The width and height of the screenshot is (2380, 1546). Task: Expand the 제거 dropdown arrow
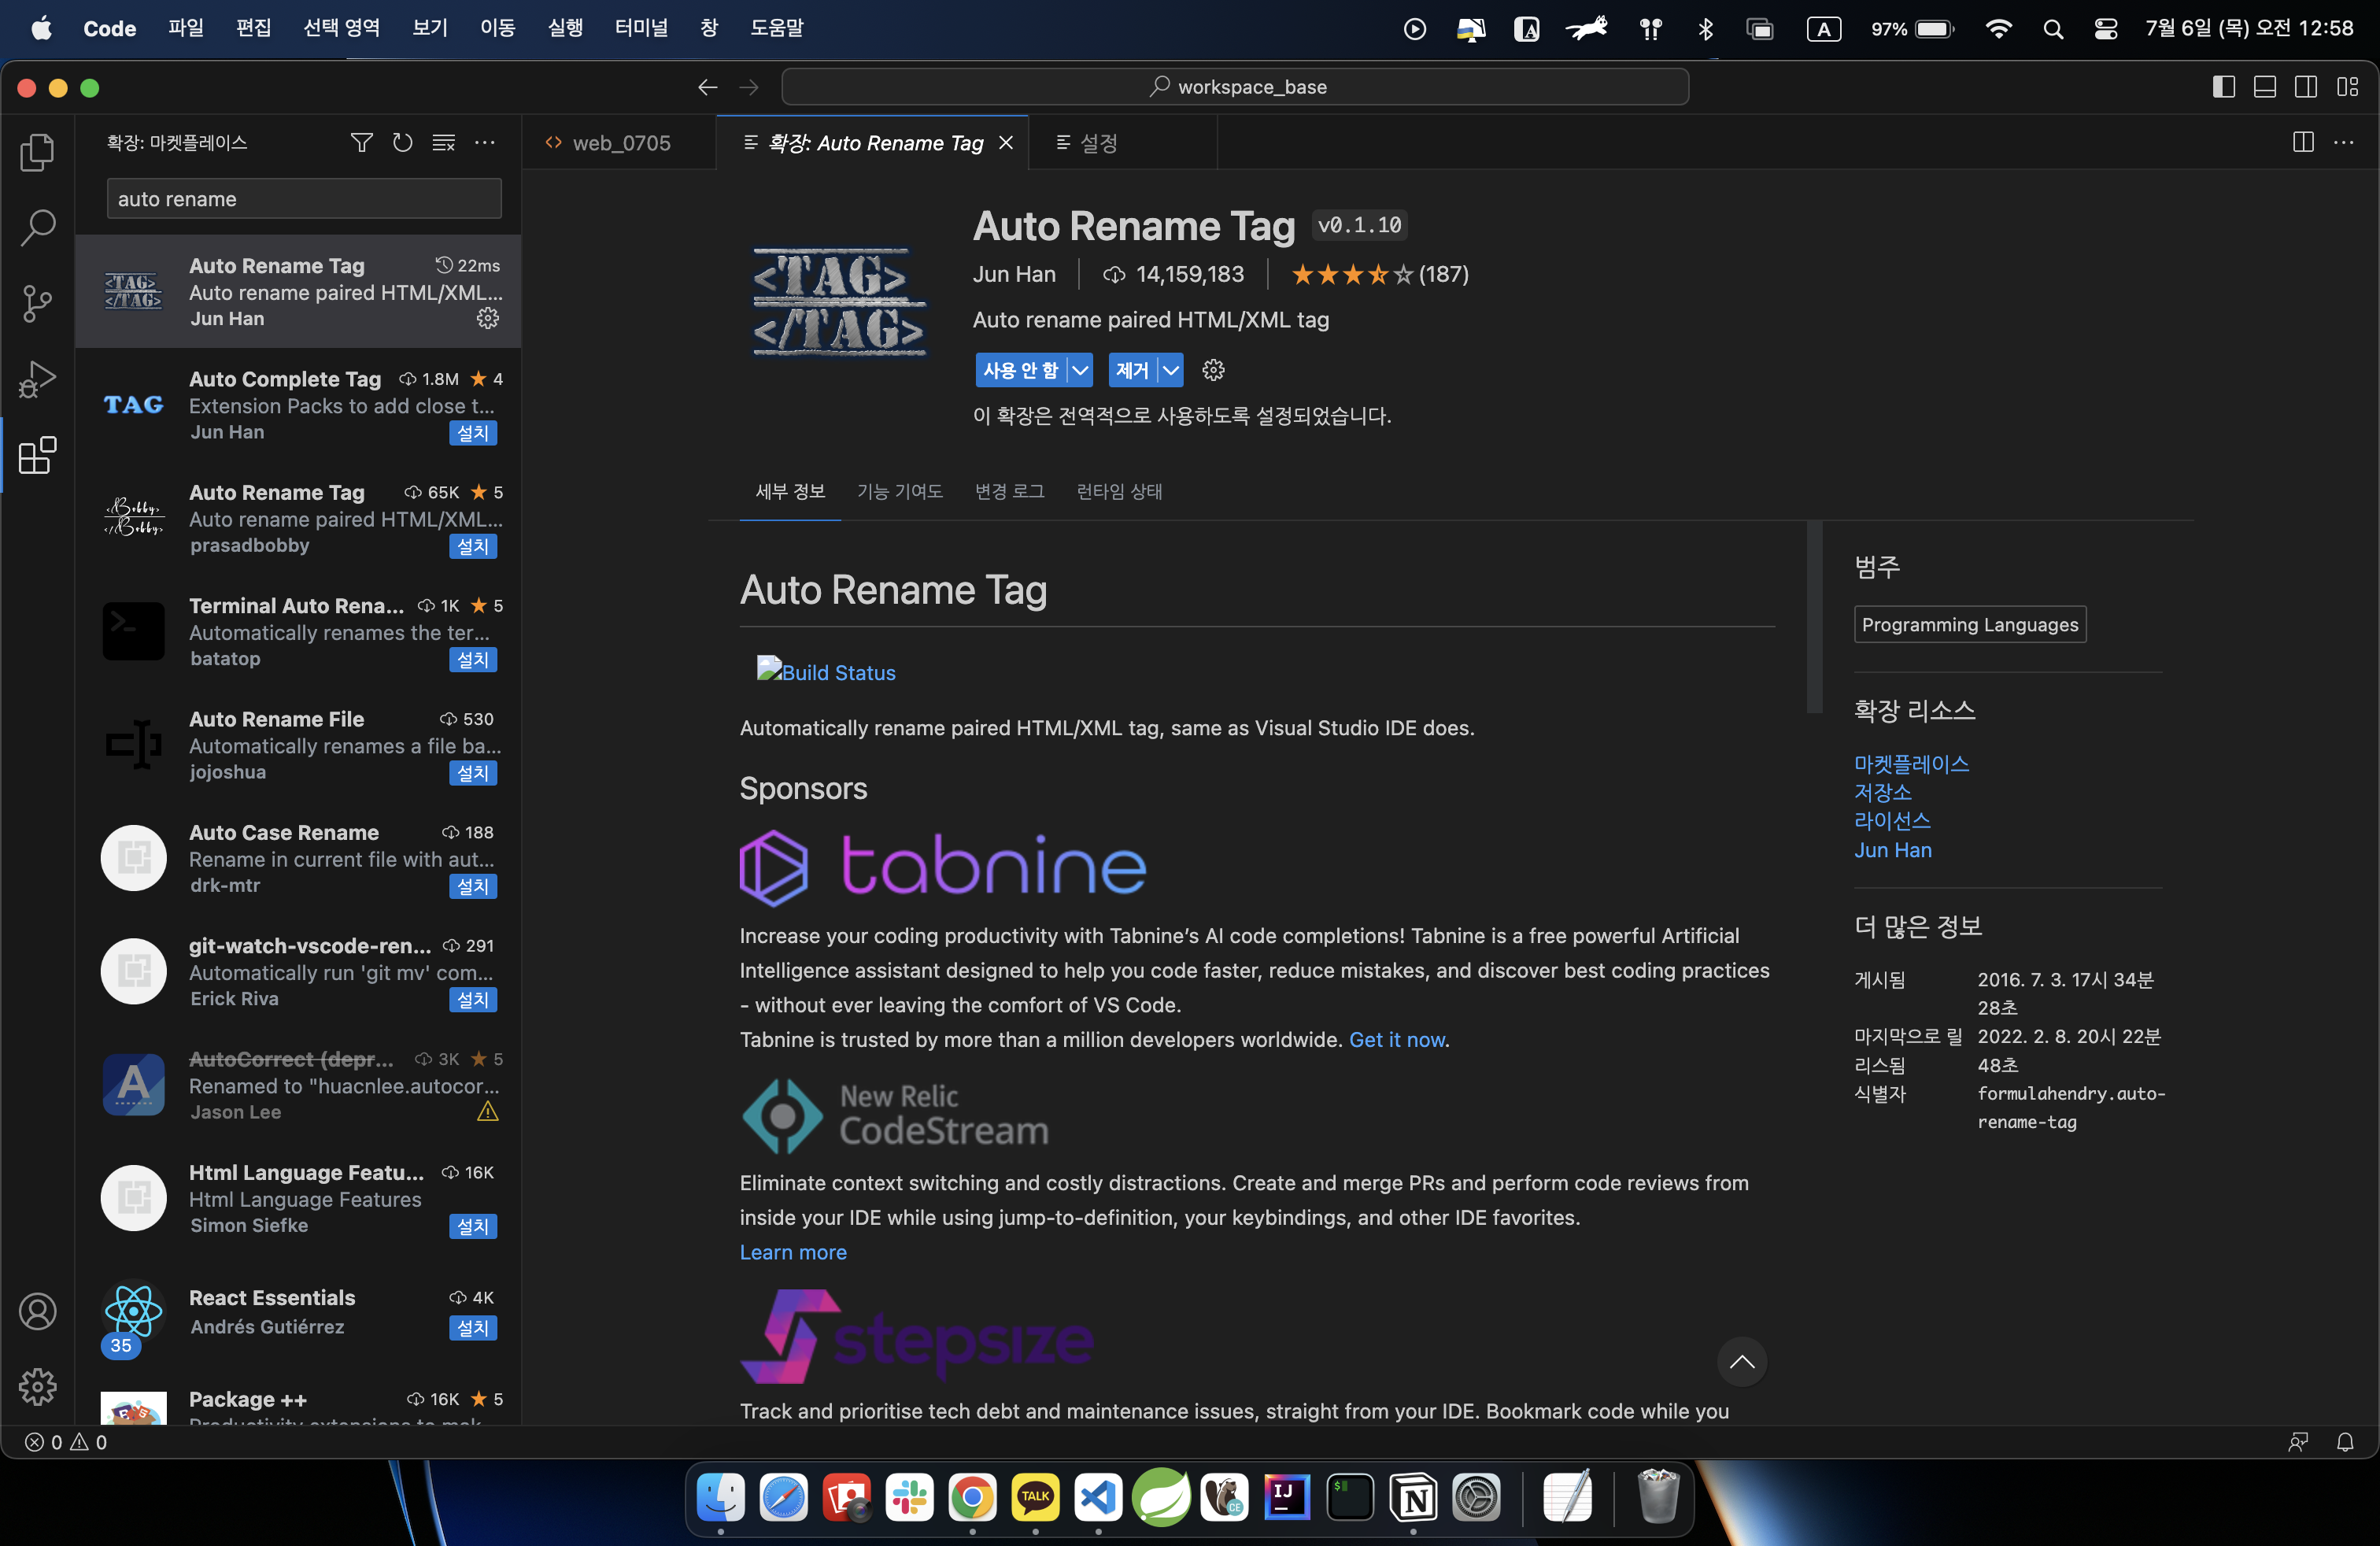click(1170, 370)
